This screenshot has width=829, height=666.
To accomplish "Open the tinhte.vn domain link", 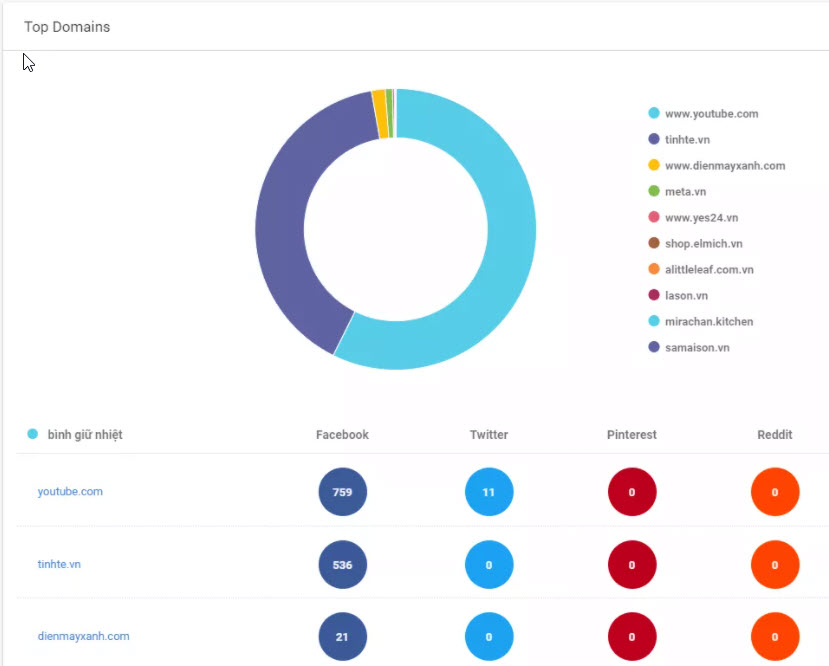I will click(x=59, y=565).
